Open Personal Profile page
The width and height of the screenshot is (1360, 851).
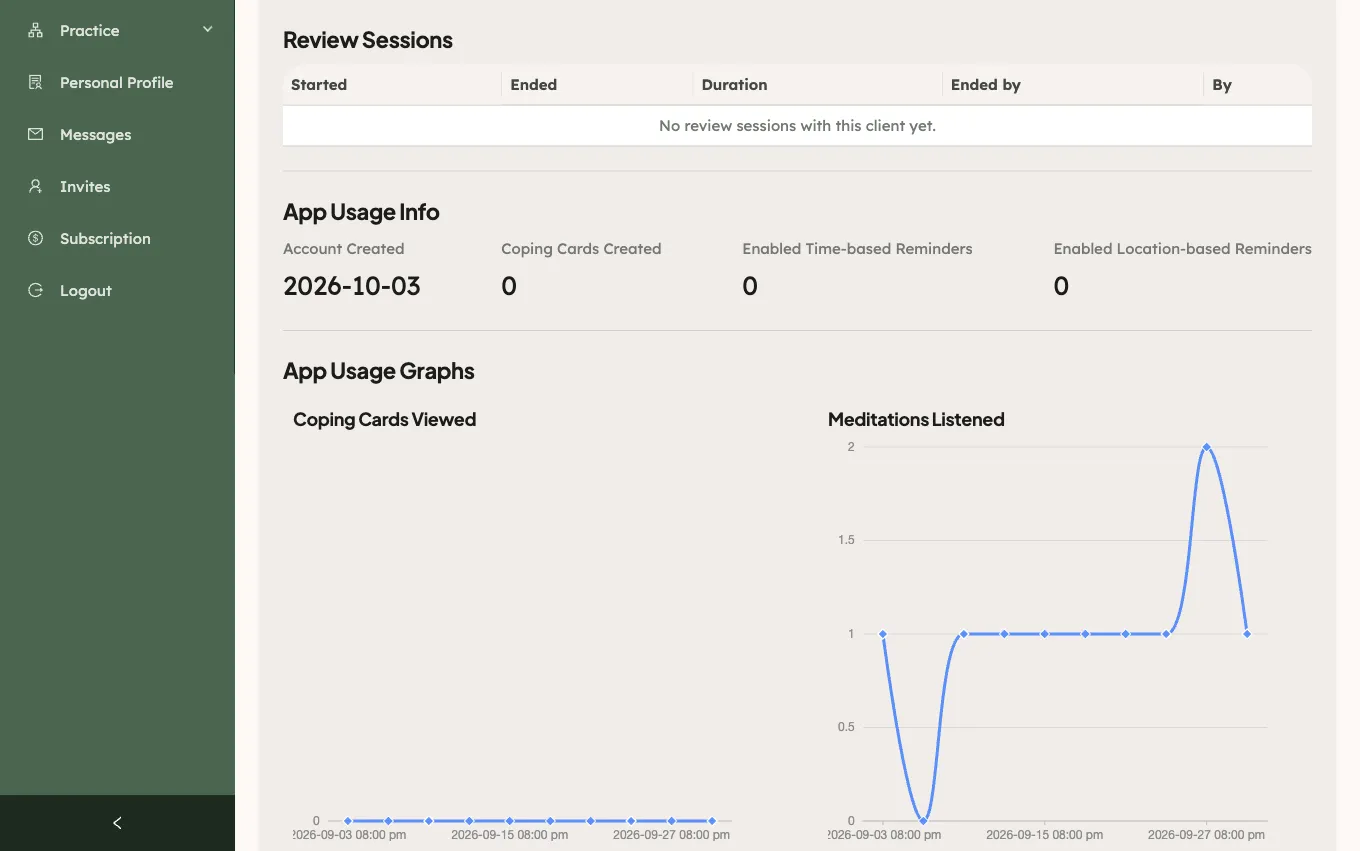point(117,82)
